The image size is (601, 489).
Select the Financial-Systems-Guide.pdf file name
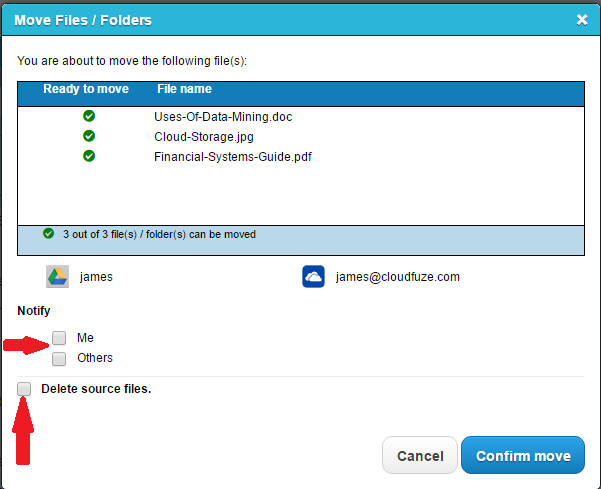tap(233, 157)
